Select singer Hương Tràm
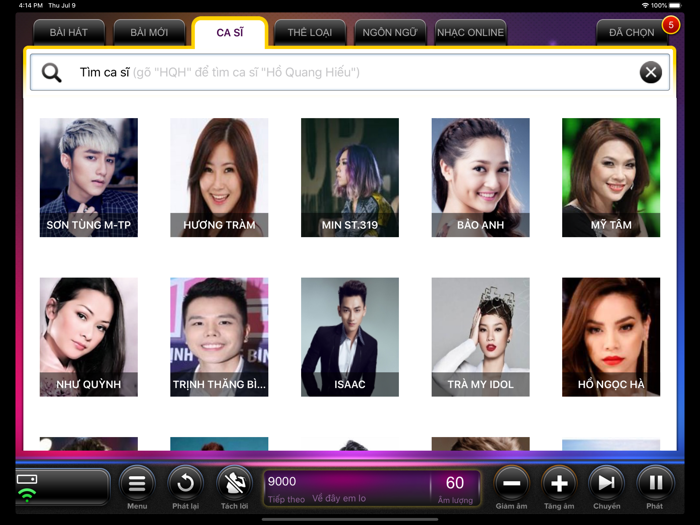Image resolution: width=700 pixels, height=525 pixels. [219, 177]
